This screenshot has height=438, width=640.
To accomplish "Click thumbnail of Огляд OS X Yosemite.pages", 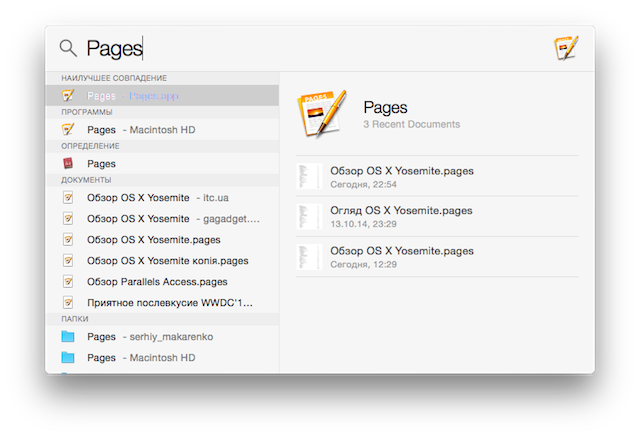I will 309,216.
